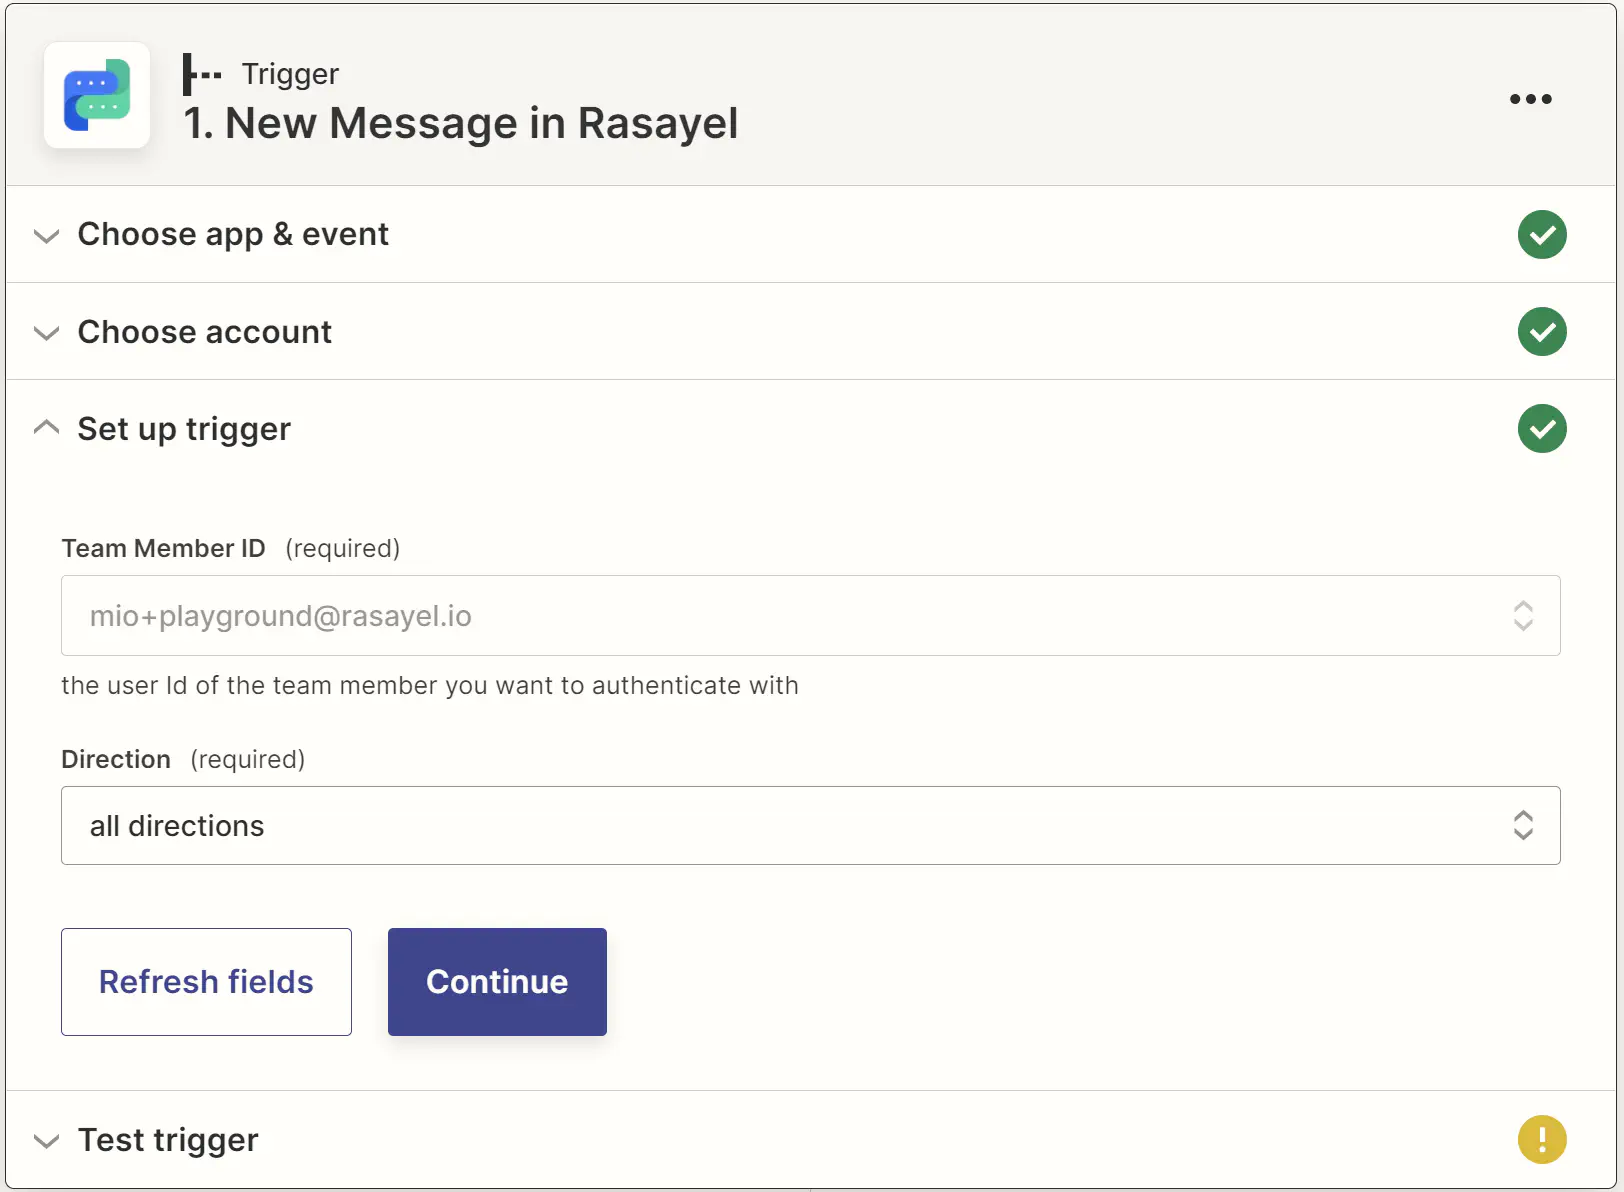Select the all directions option

pos(177,825)
